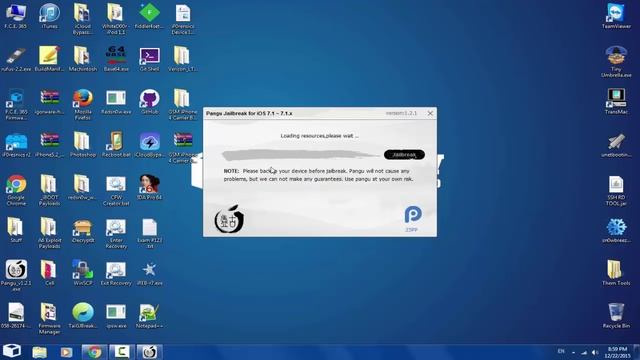Viewport: 640px width, 360px height.
Task: Open TransMac shortcut
Action: 616,102
